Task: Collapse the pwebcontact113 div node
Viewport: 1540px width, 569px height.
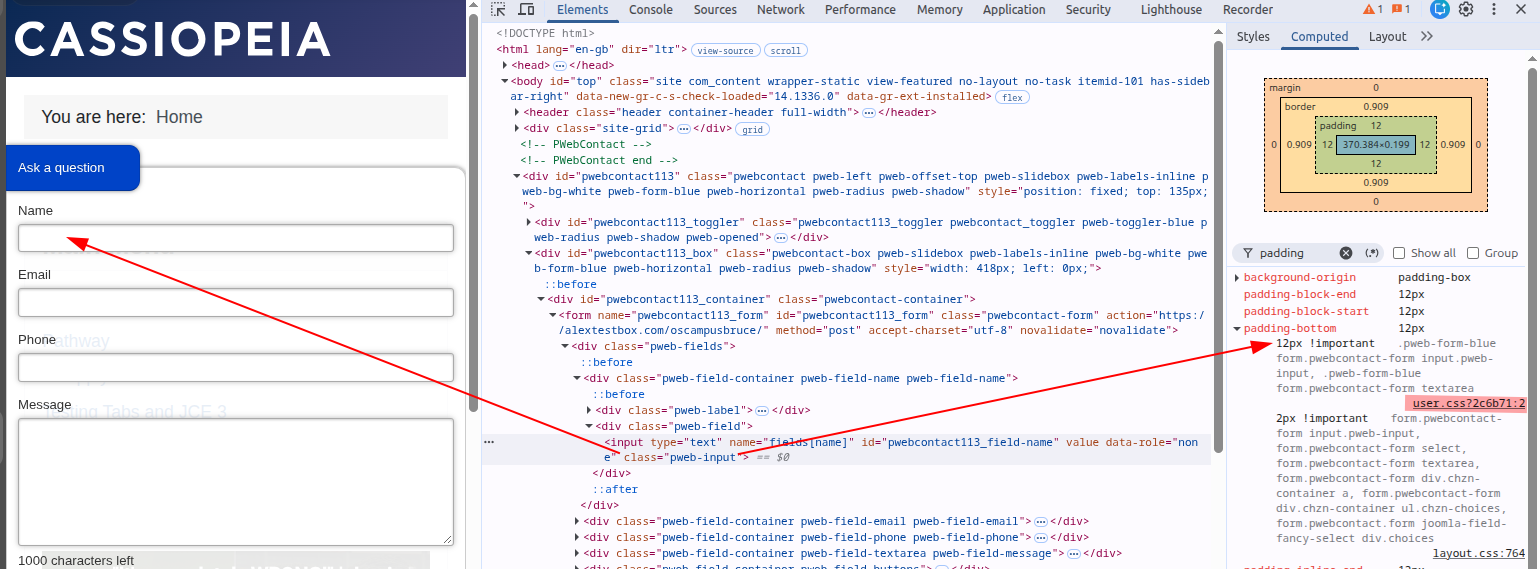Action: coord(516,177)
